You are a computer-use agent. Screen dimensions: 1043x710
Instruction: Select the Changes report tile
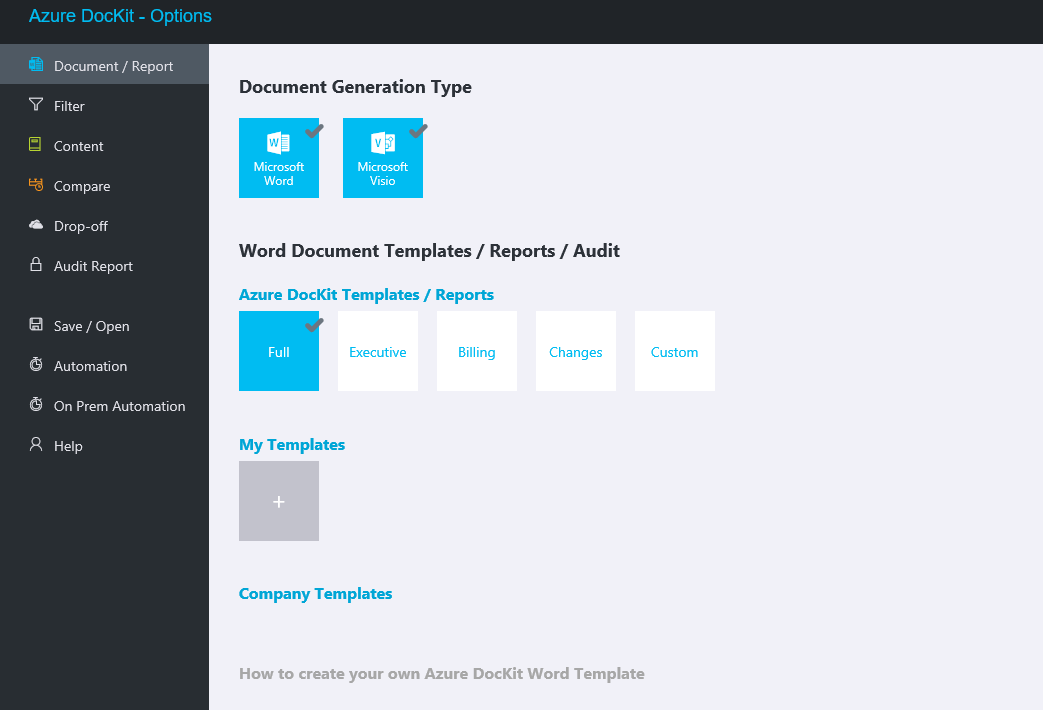click(576, 351)
